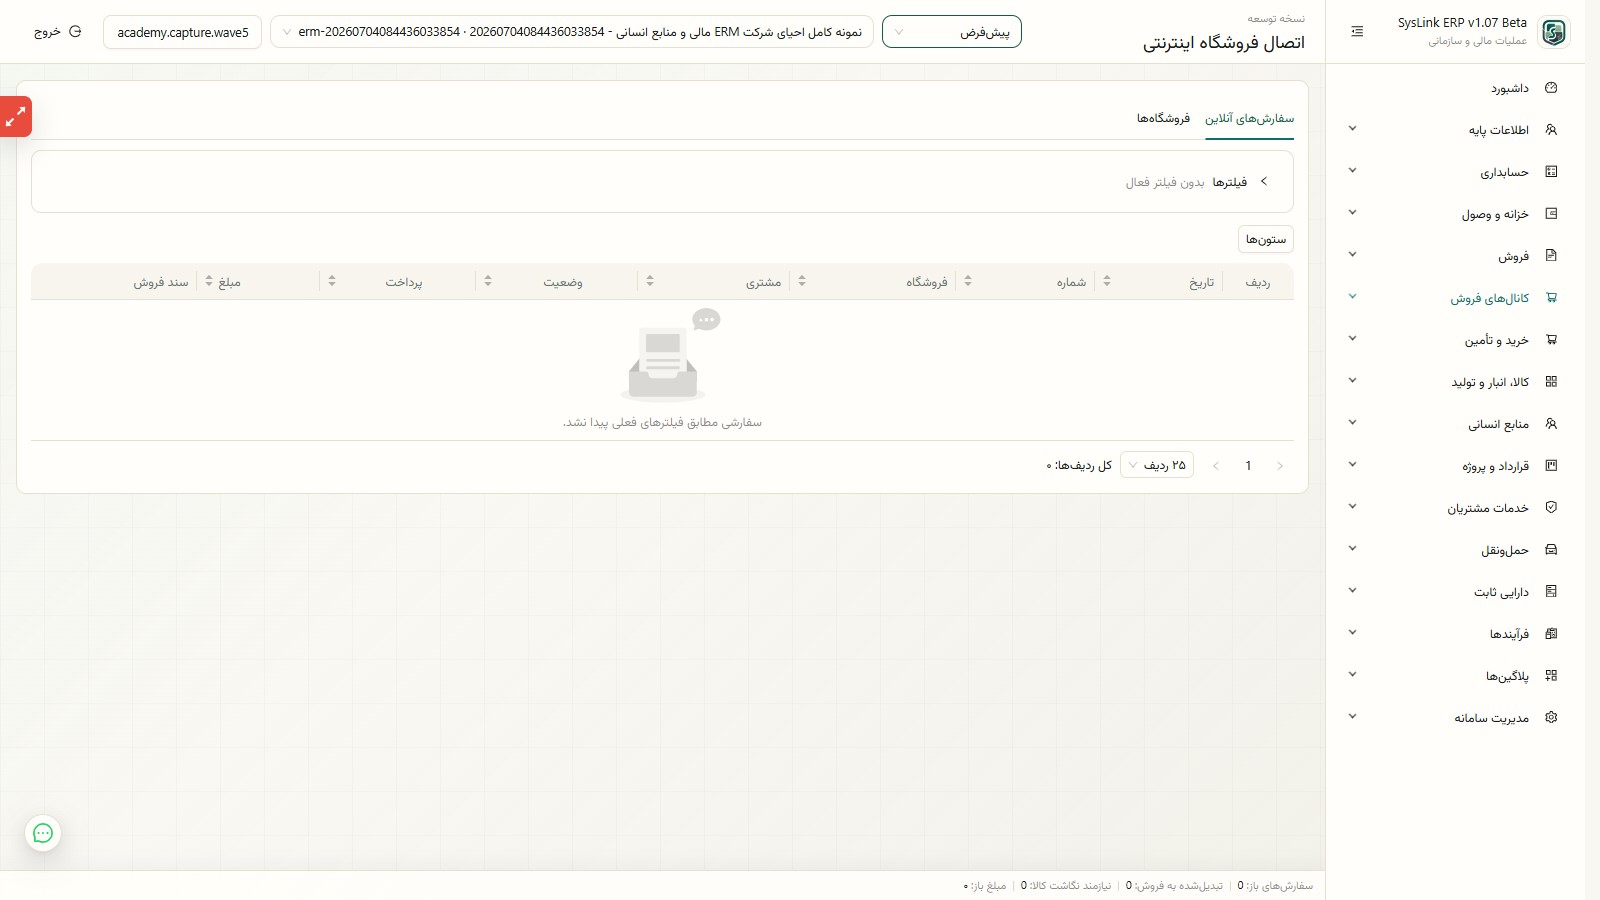Viewport: 1600px width, 900px height.
Task: Open the خدمات مشتریان menu
Action: pyautogui.click(x=1455, y=508)
